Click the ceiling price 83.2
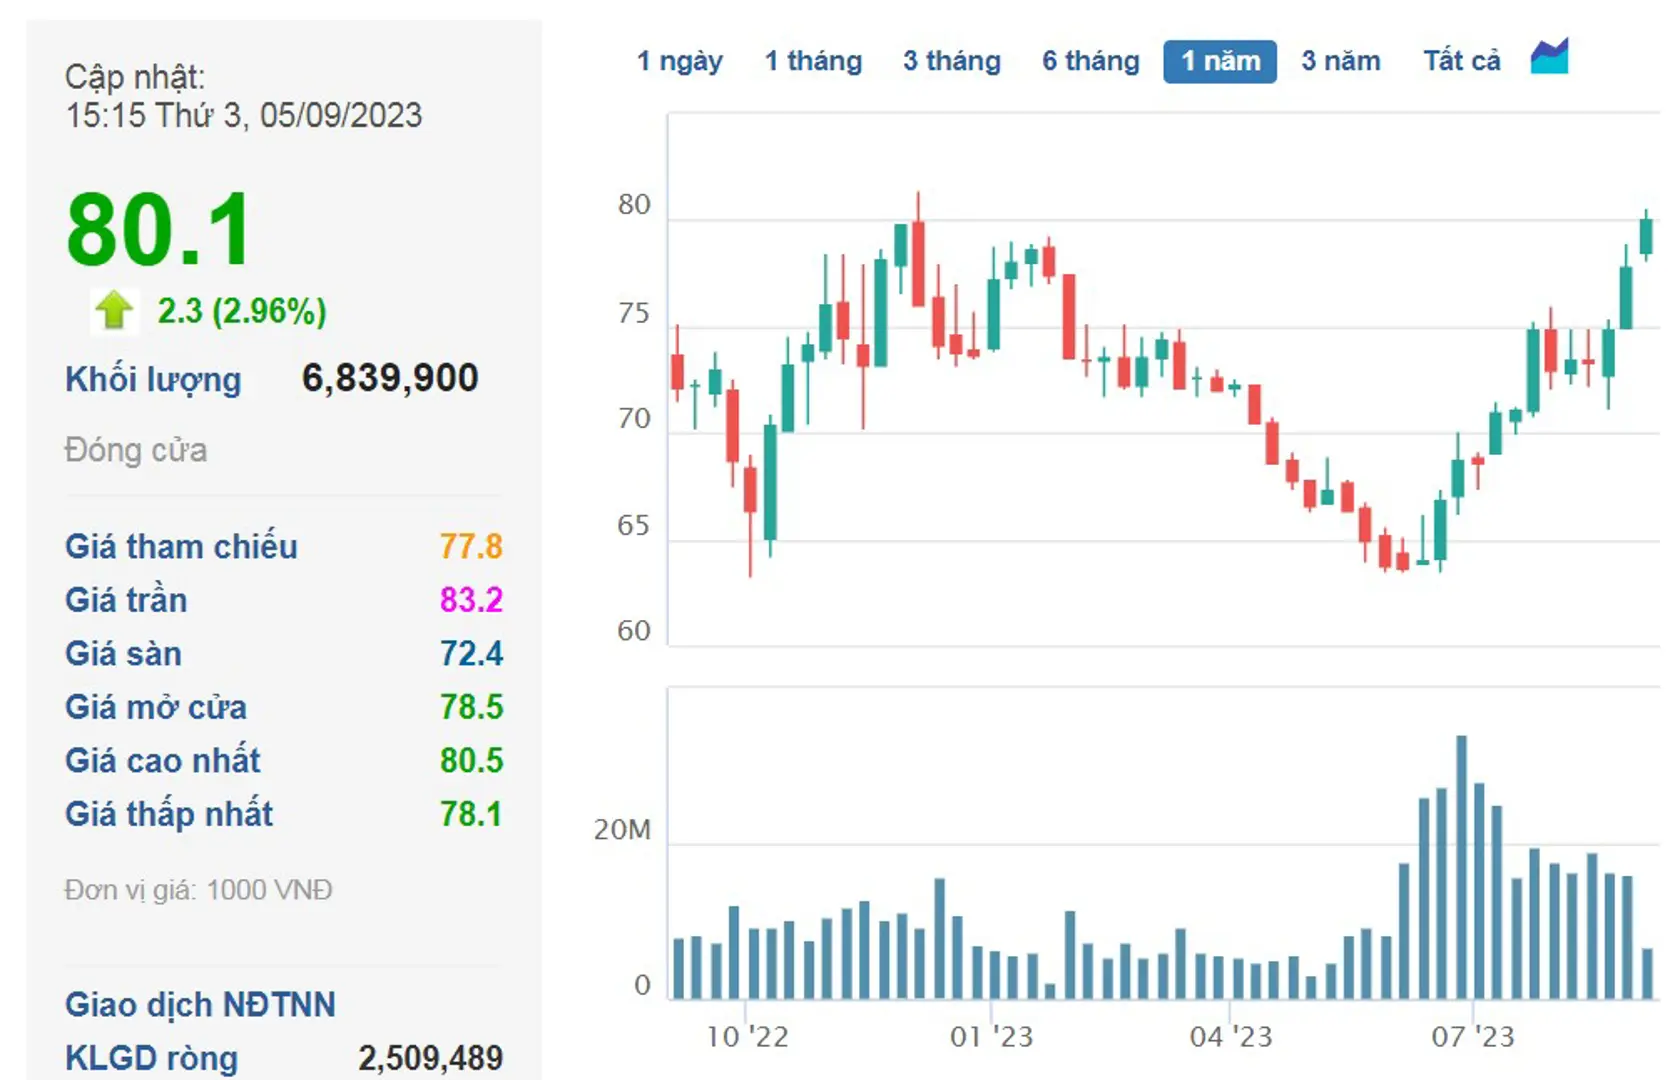 click(471, 600)
